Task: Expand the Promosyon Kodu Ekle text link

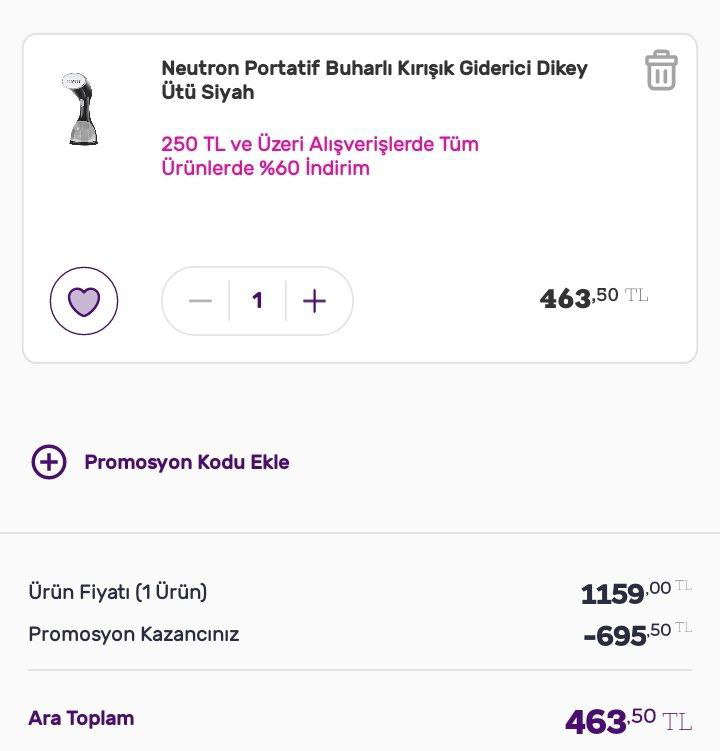Action: [187, 462]
